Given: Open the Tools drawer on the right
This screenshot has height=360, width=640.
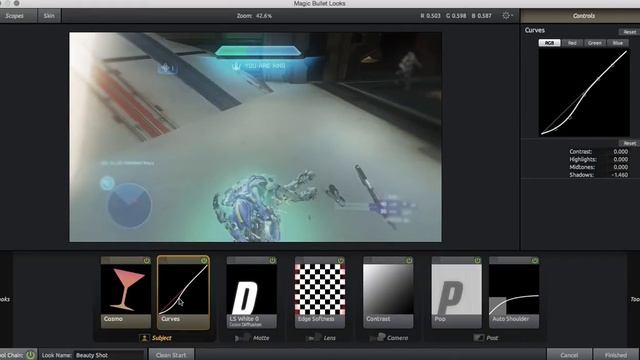Looking at the screenshot, I should pos(634,299).
